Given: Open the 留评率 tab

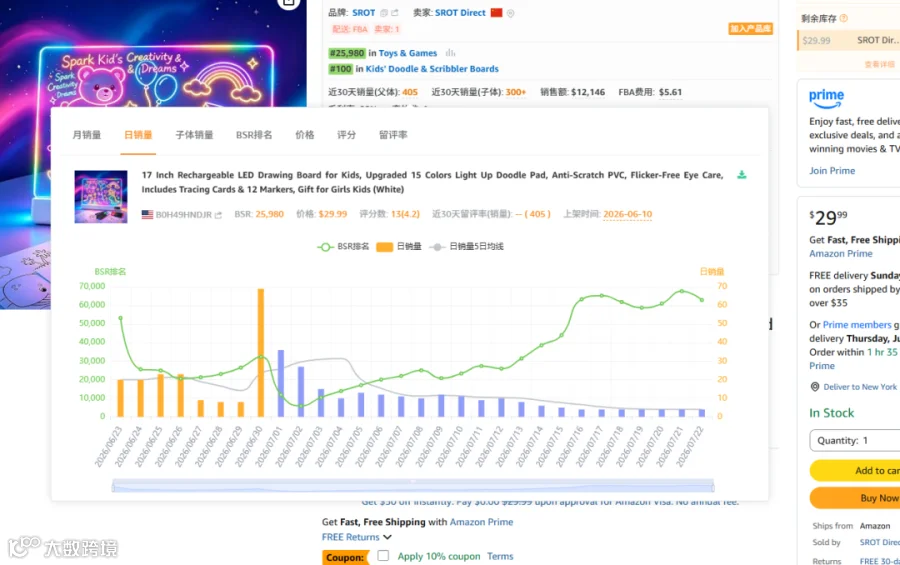Looking at the screenshot, I should (393, 135).
